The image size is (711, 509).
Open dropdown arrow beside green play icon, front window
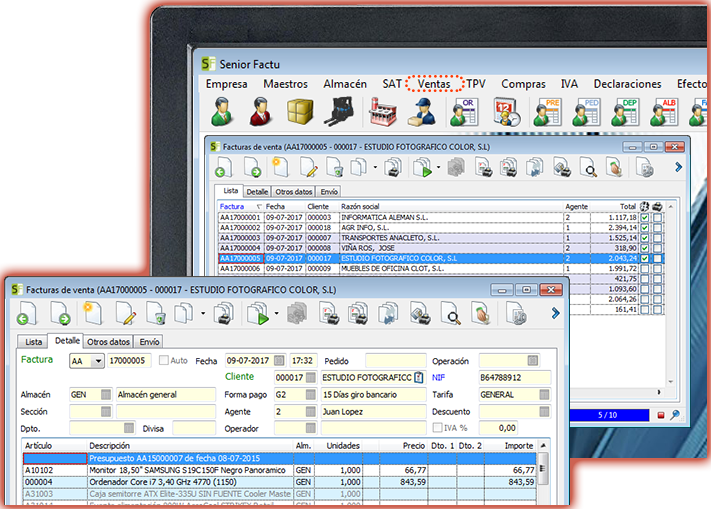point(276,313)
